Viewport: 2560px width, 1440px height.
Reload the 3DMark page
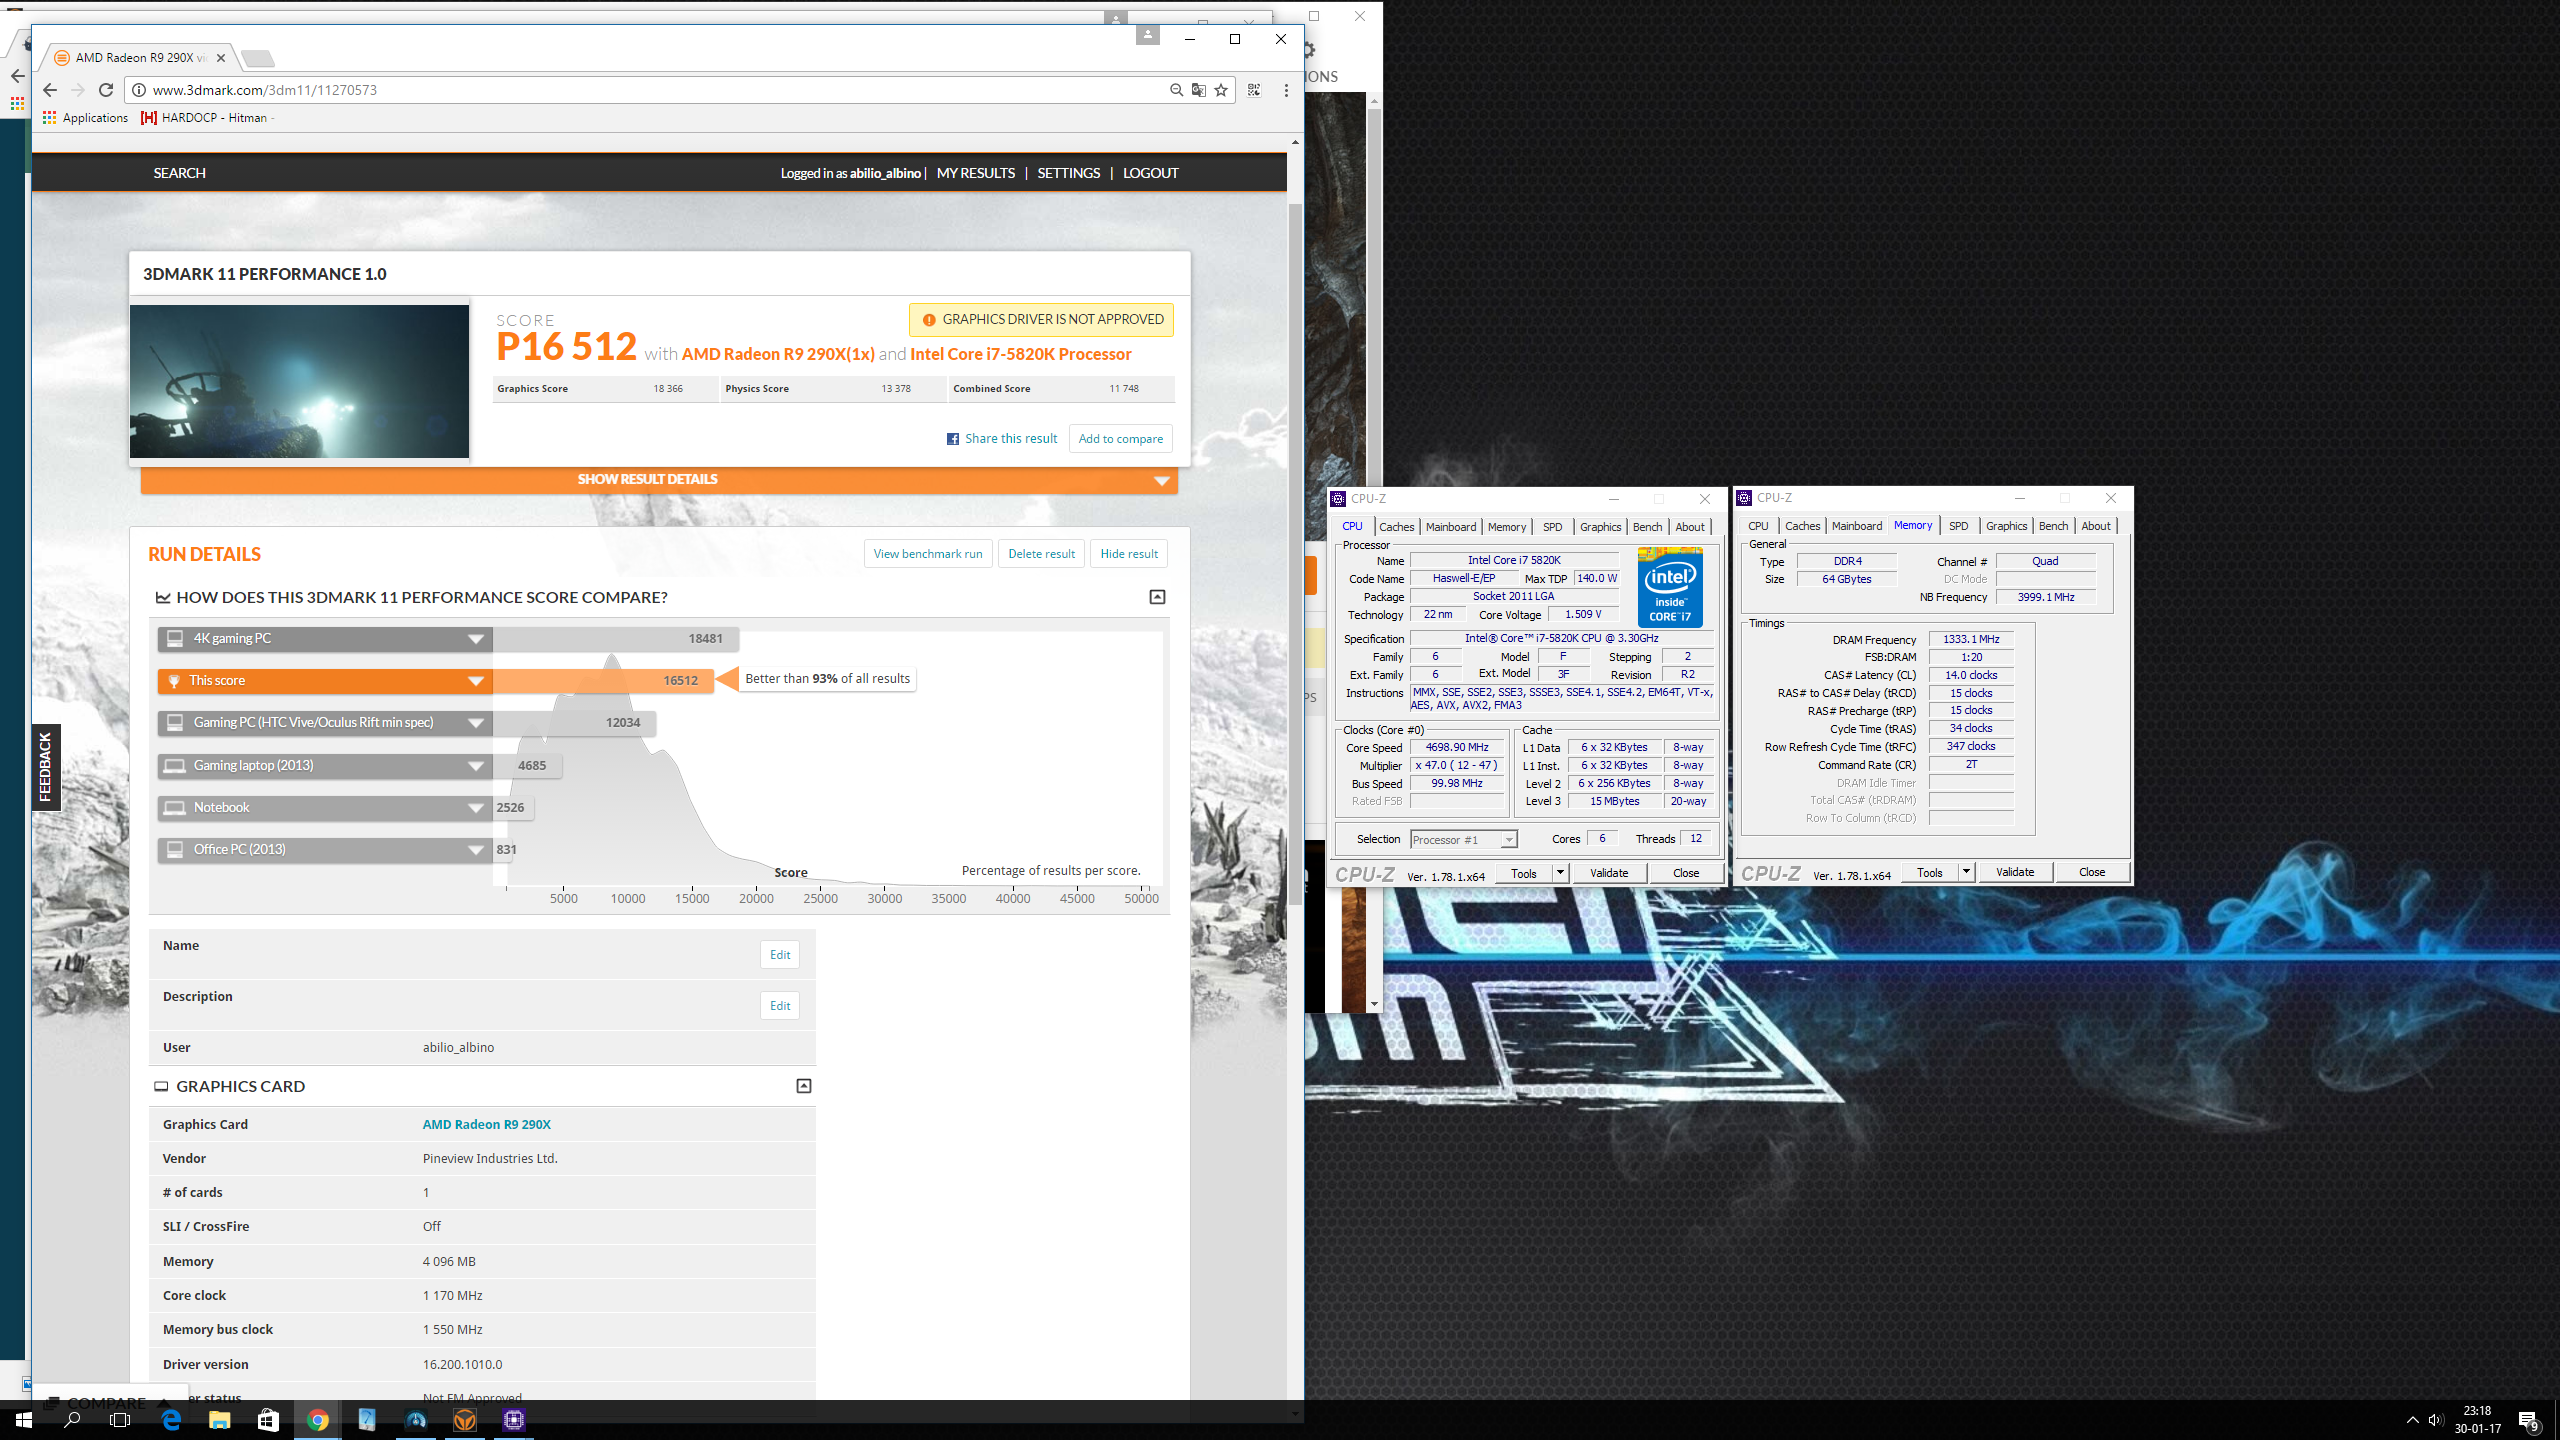pos(106,90)
